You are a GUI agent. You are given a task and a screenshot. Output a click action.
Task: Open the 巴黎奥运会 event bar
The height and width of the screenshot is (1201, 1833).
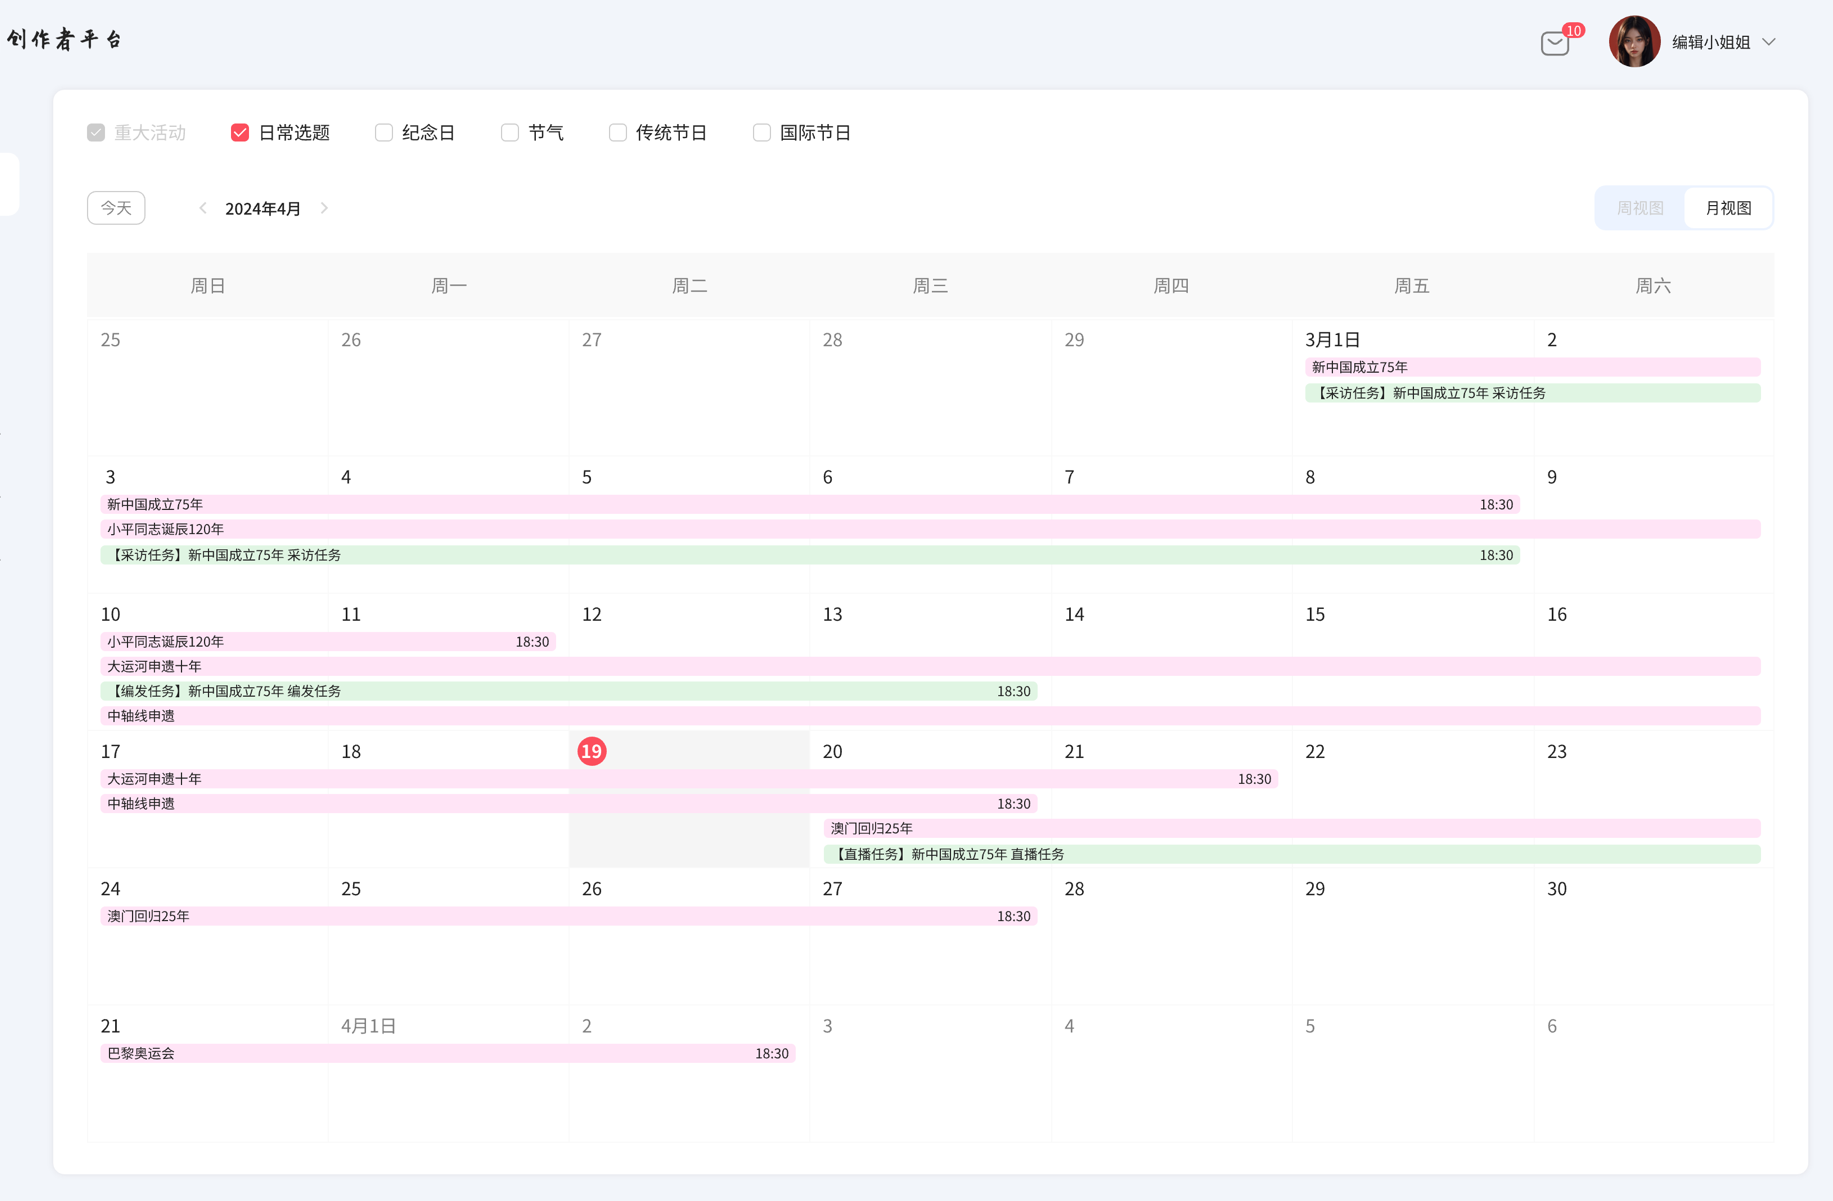[447, 1053]
